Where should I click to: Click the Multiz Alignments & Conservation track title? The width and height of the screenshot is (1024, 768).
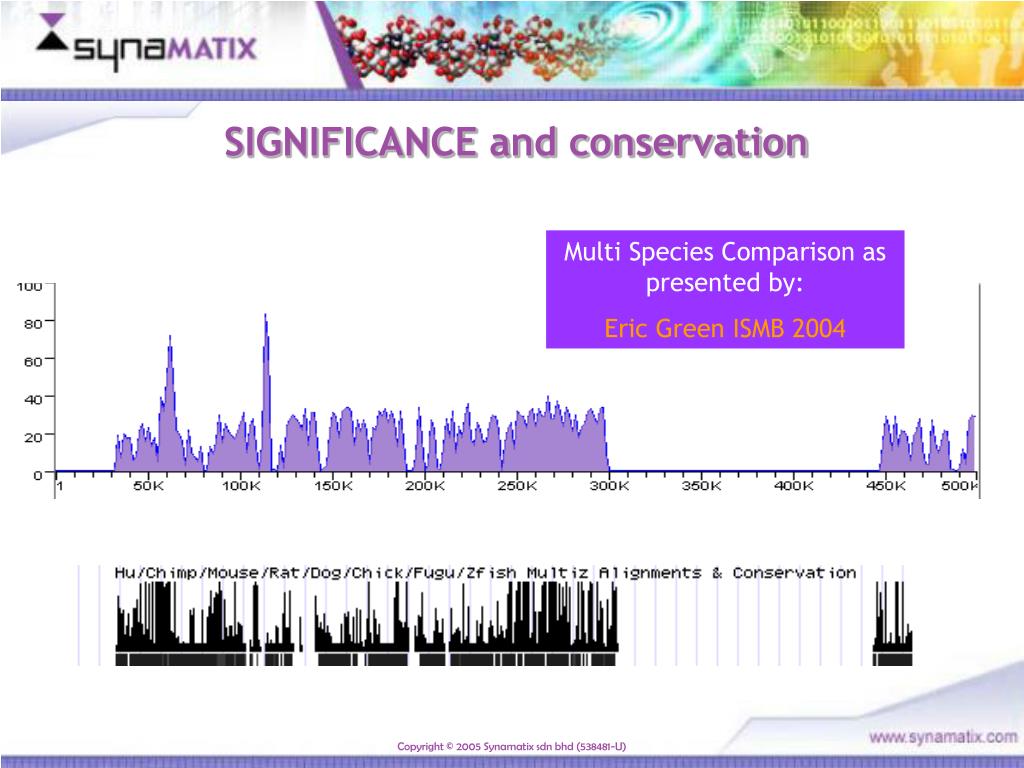[485, 573]
